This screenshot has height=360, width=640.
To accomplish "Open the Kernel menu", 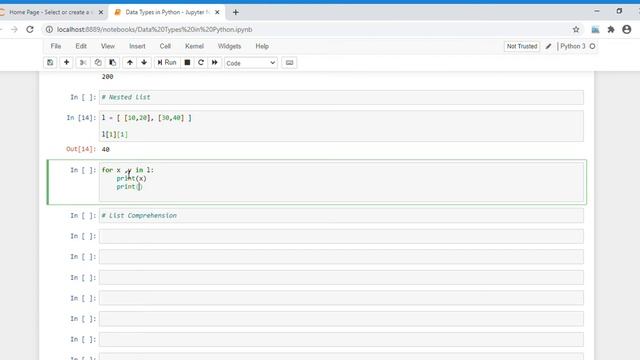I will (x=194, y=46).
